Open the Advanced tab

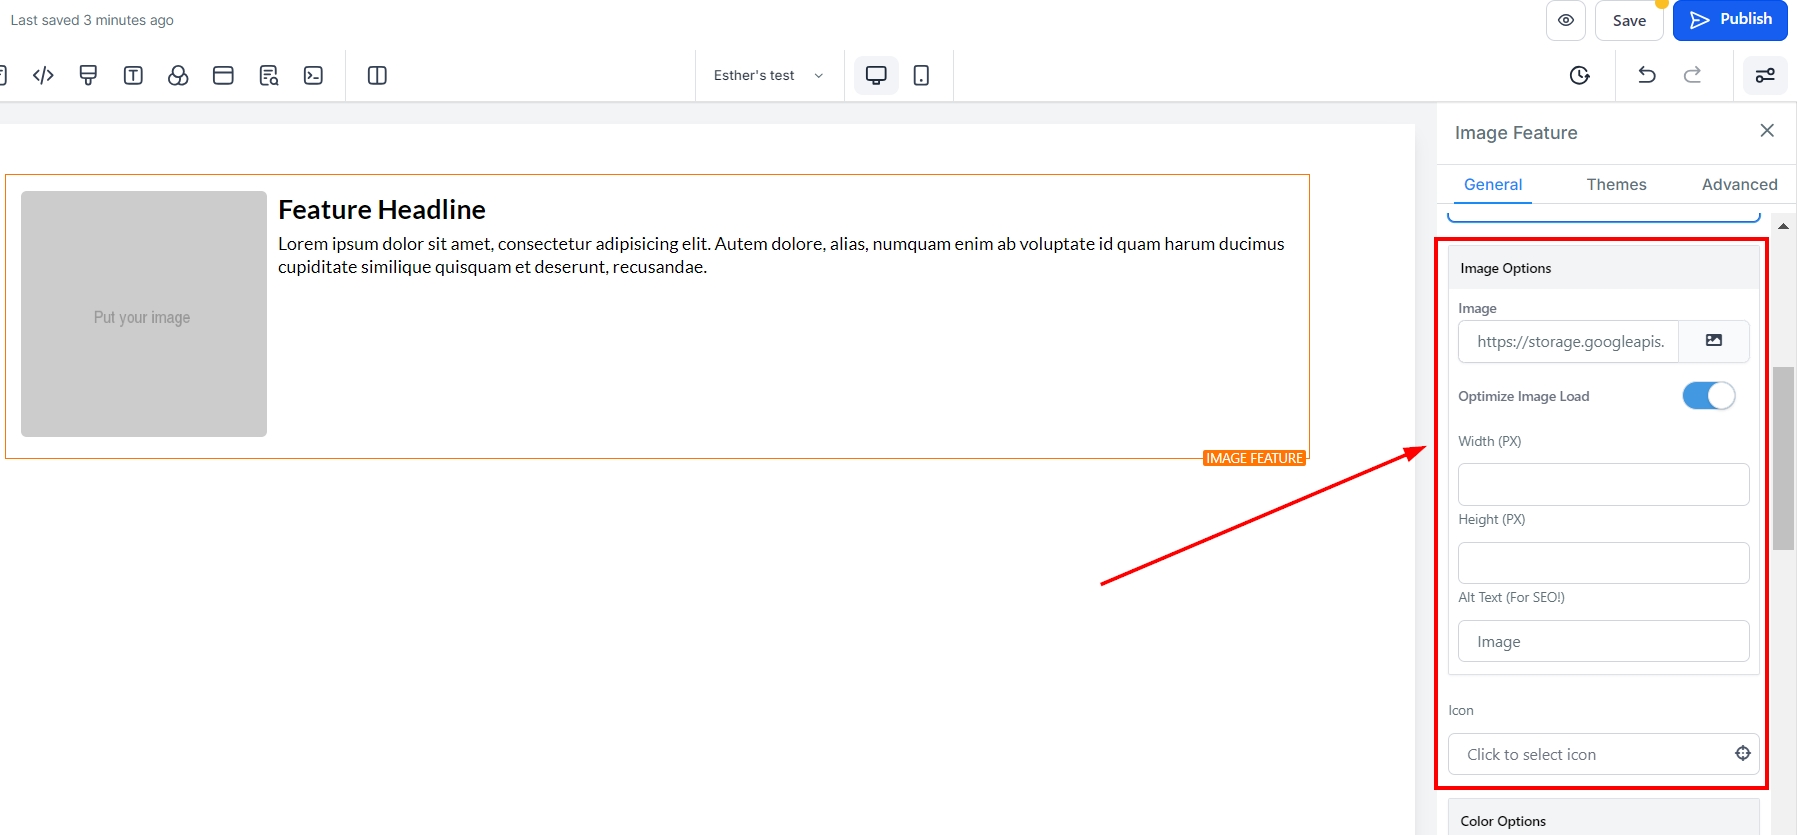(1739, 185)
